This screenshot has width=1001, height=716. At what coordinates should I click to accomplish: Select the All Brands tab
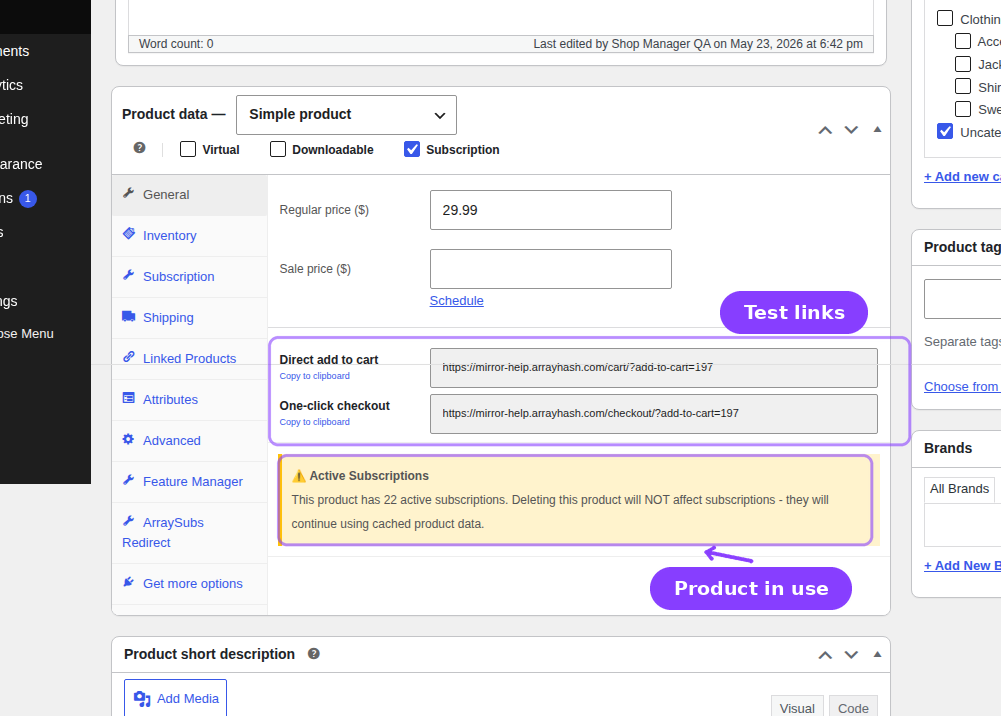(959, 489)
